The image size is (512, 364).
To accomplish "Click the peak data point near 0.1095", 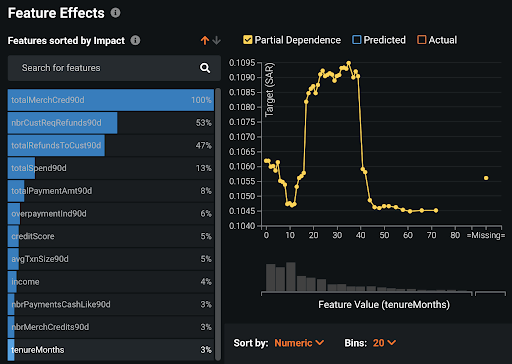I will [349, 63].
